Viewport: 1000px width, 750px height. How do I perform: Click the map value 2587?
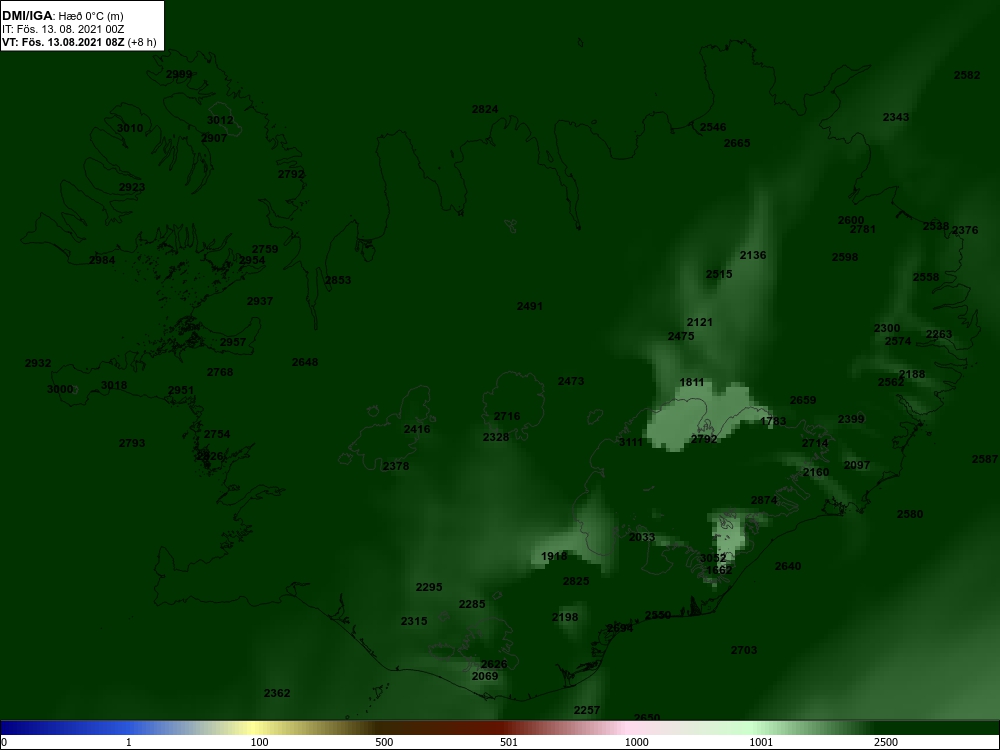pyautogui.click(x=985, y=459)
